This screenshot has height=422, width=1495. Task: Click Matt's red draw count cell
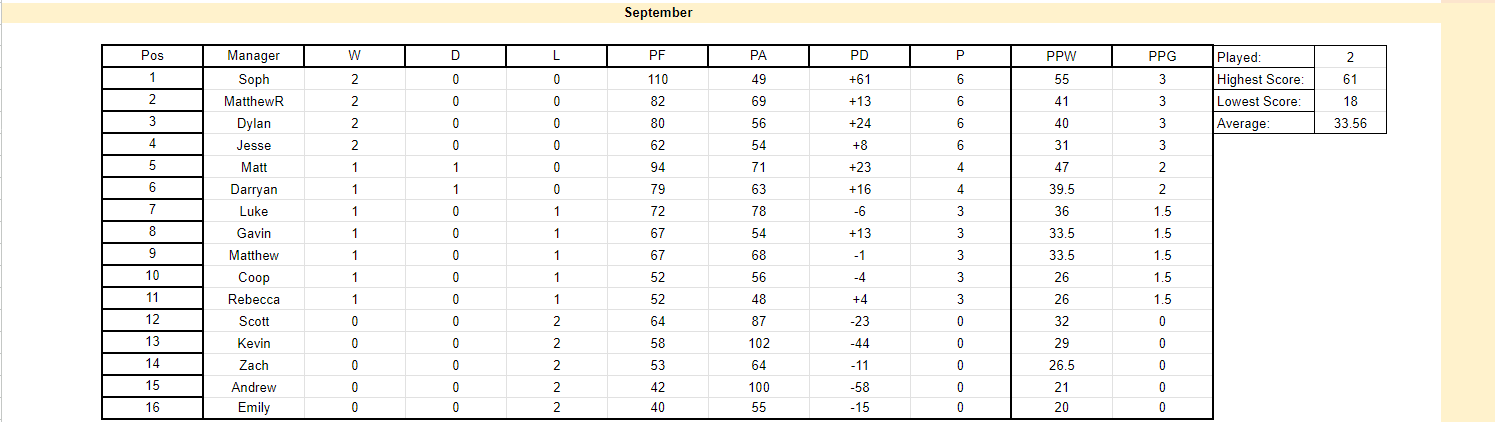[x=456, y=167]
